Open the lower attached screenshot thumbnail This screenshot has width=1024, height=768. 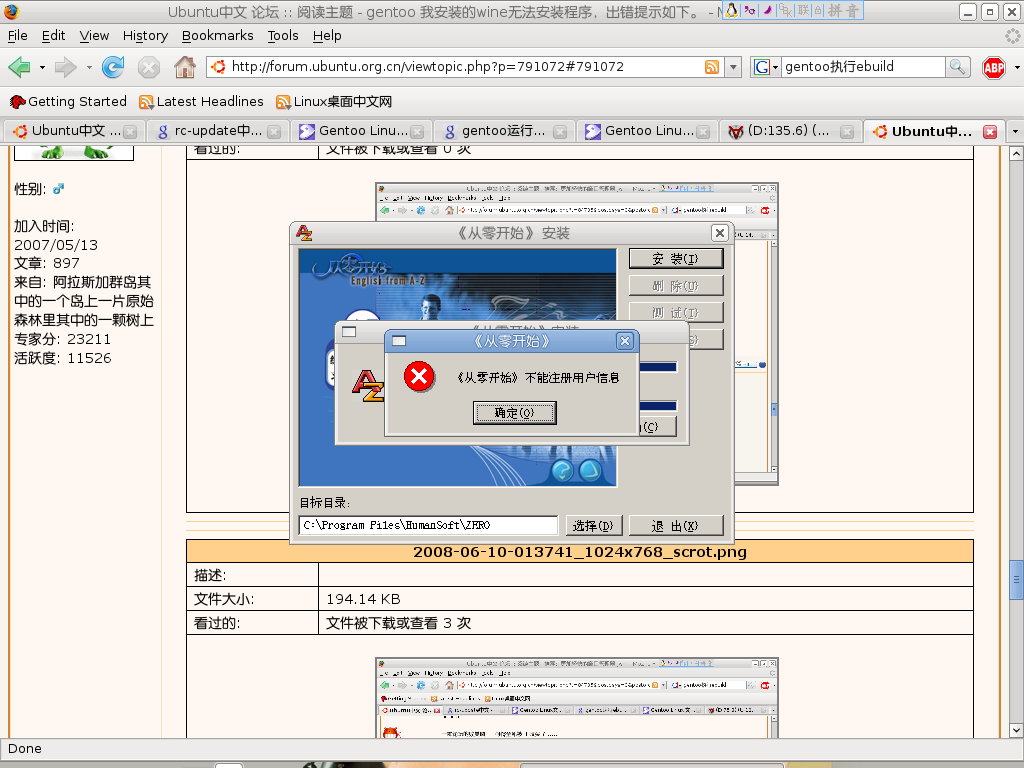point(577,698)
